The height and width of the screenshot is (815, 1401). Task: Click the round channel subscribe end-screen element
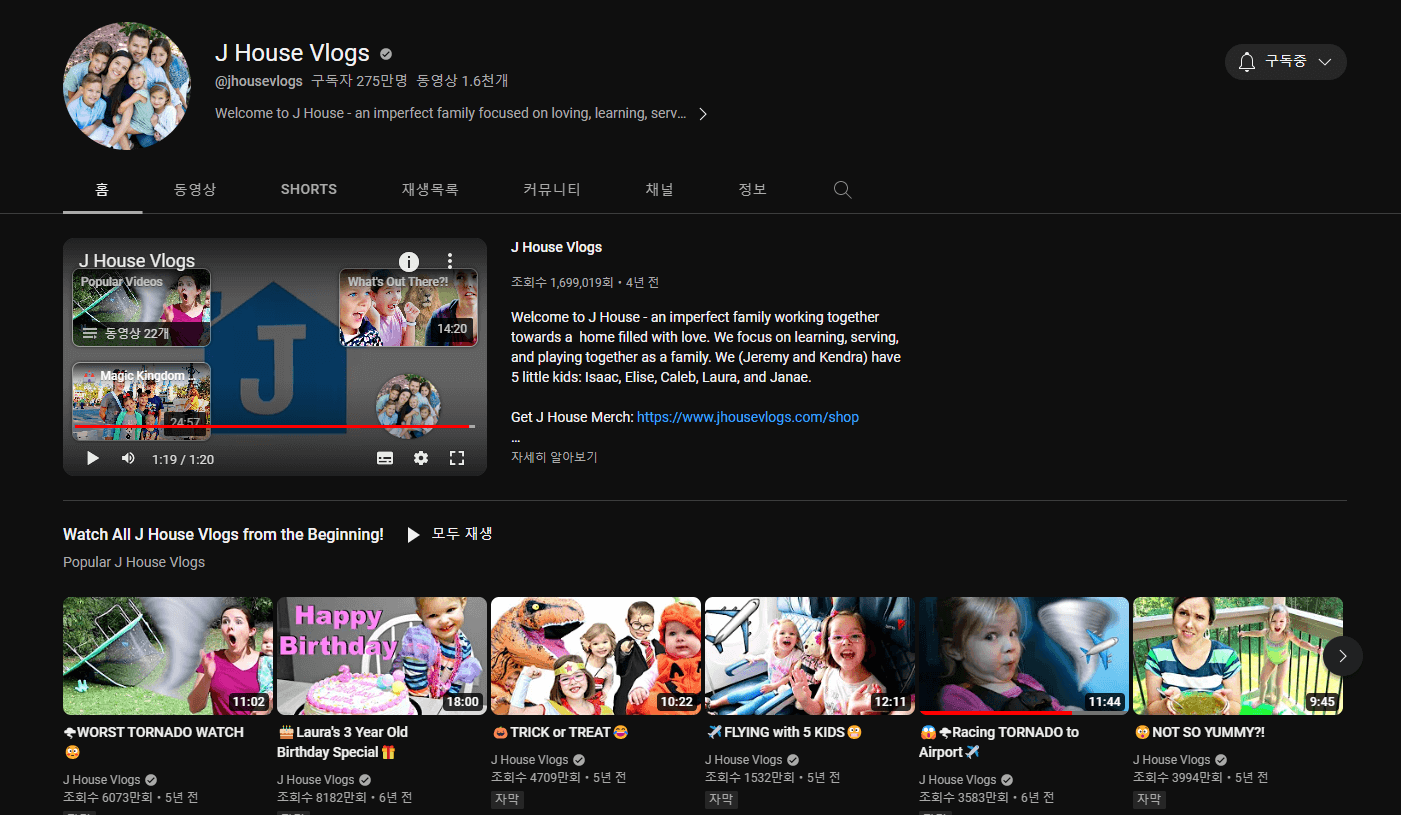408,406
